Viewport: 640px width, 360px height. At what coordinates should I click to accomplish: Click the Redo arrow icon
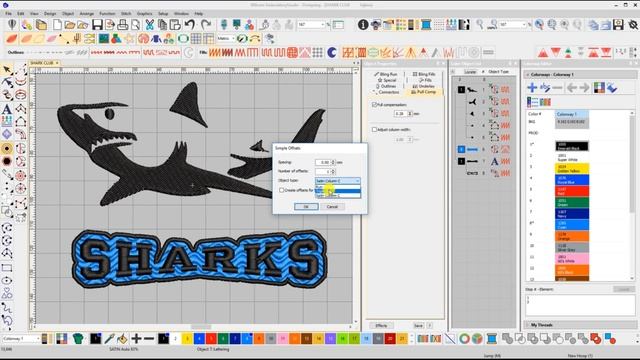(206, 25)
